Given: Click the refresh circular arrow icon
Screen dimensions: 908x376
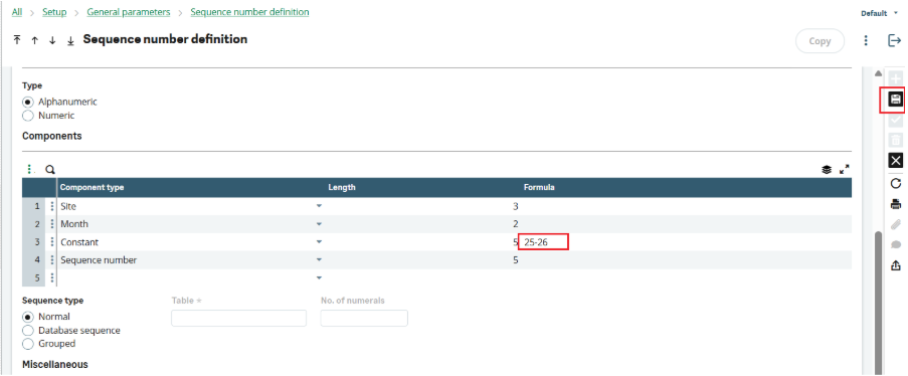Looking at the screenshot, I should pos(895,184).
